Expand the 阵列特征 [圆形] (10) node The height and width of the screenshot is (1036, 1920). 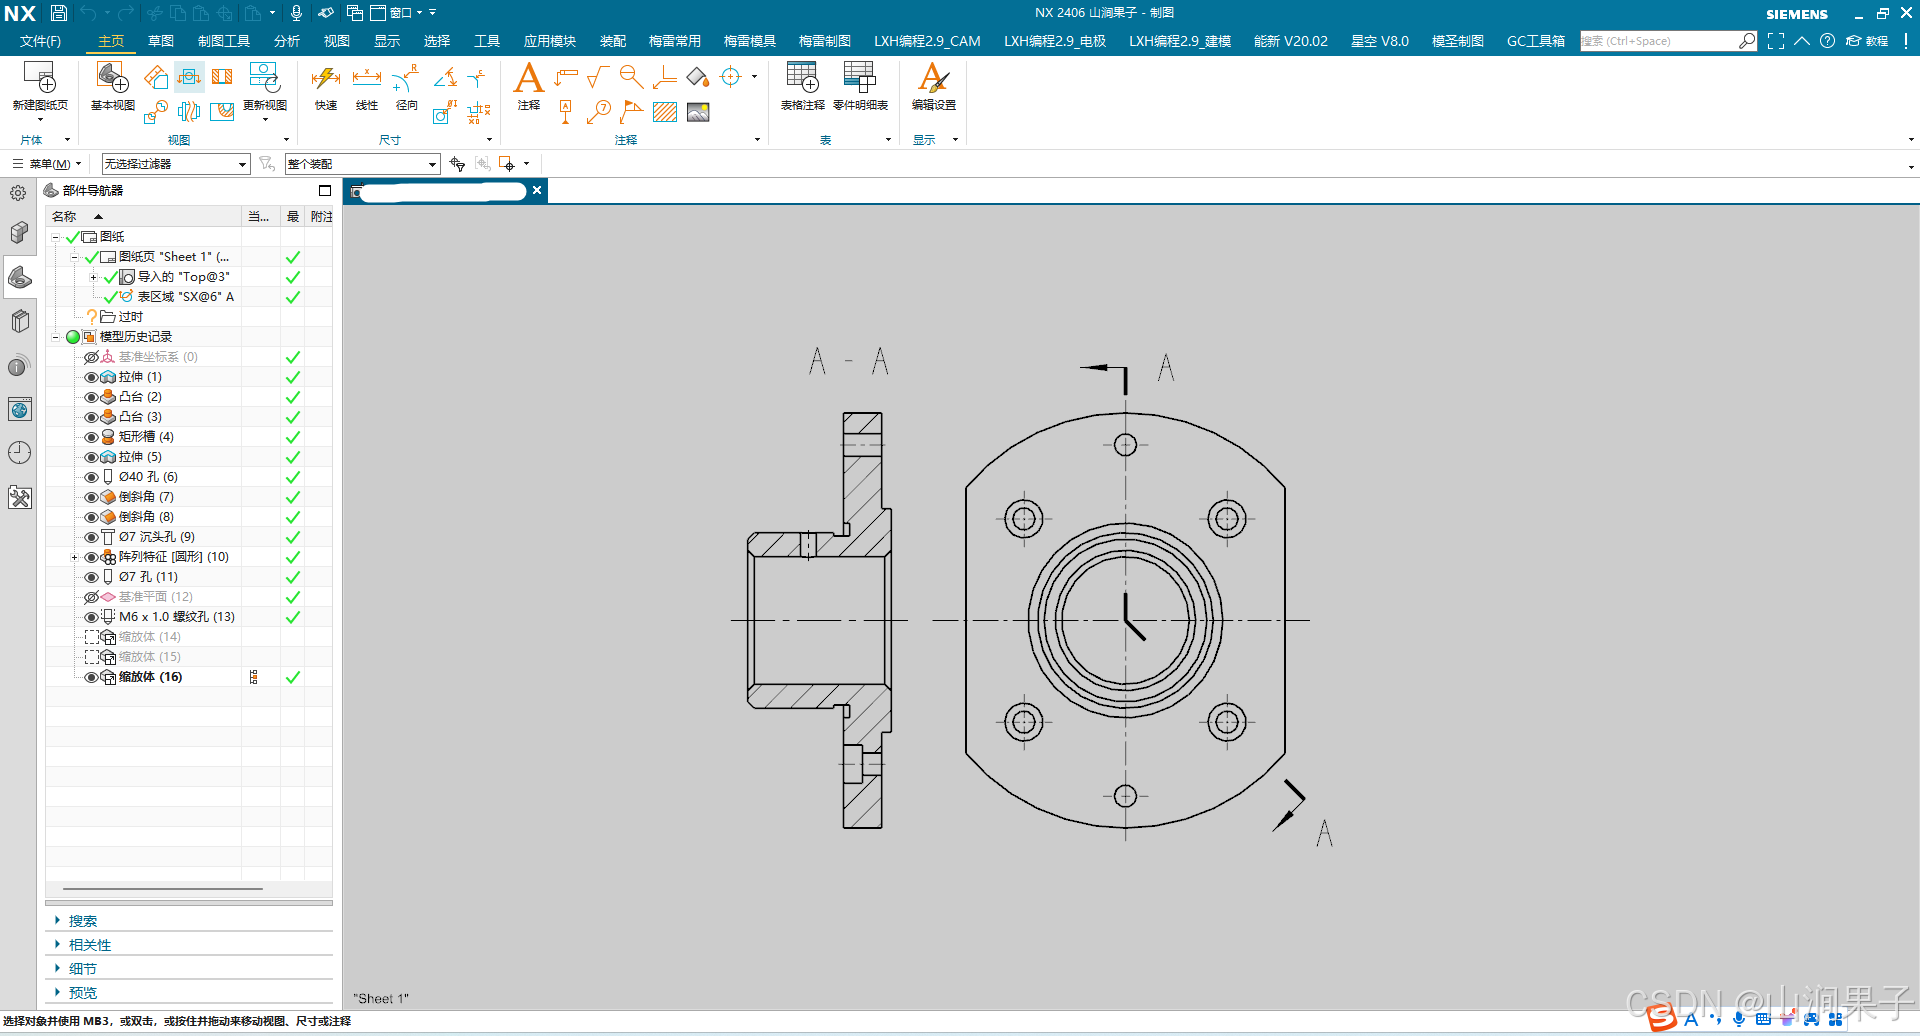click(74, 557)
